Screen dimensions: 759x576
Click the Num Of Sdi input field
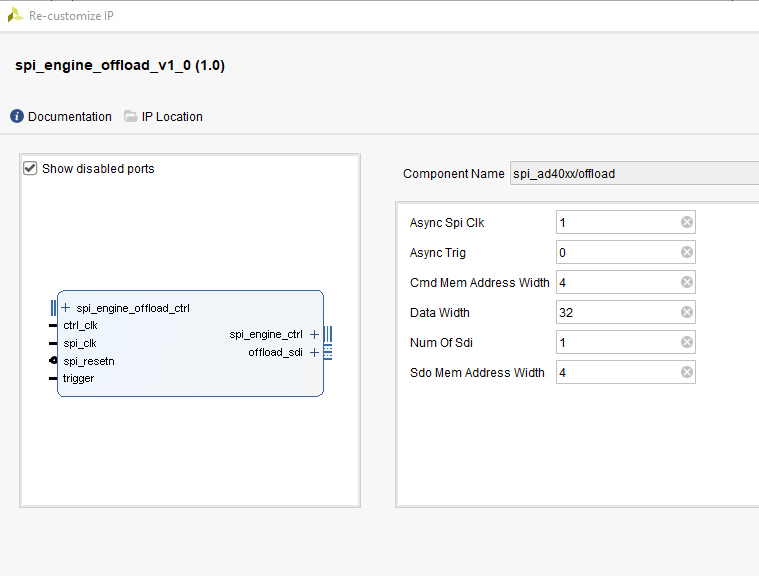point(616,342)
